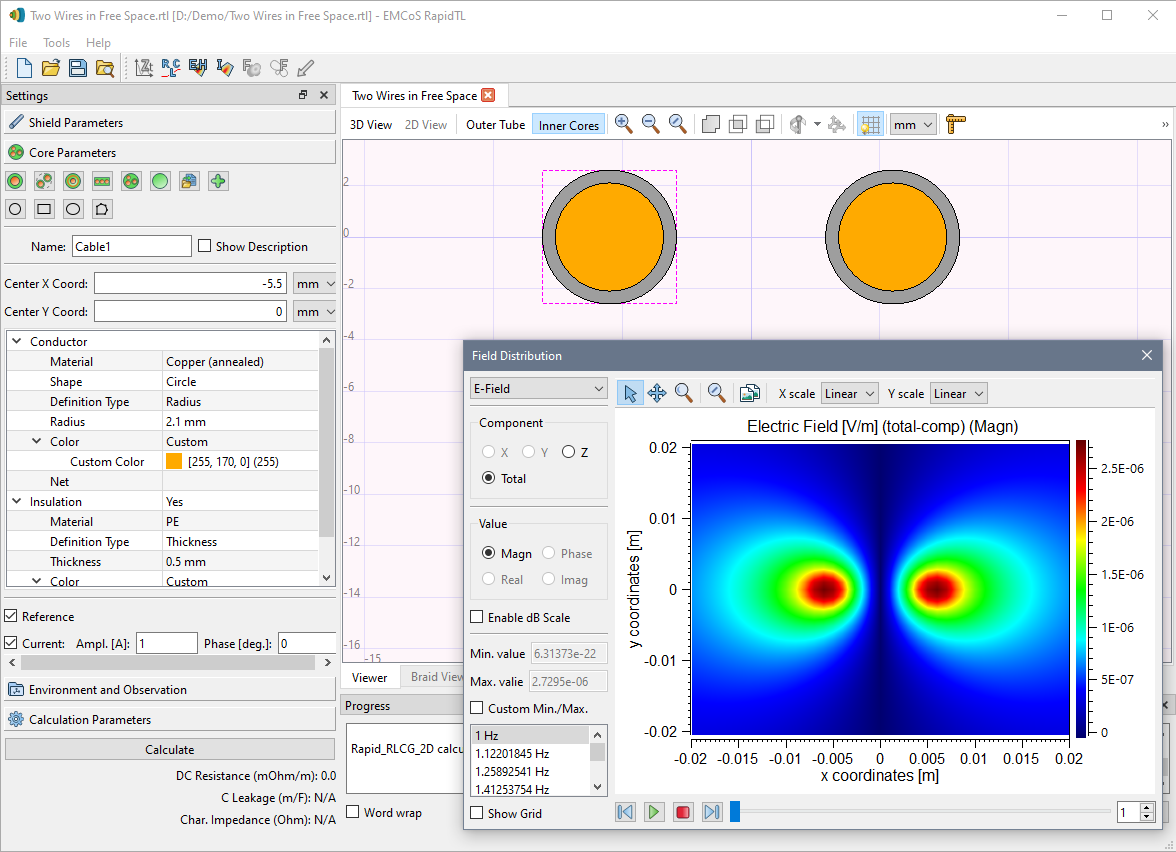Enable the dB Scale checkbox

tap(477, 617)
